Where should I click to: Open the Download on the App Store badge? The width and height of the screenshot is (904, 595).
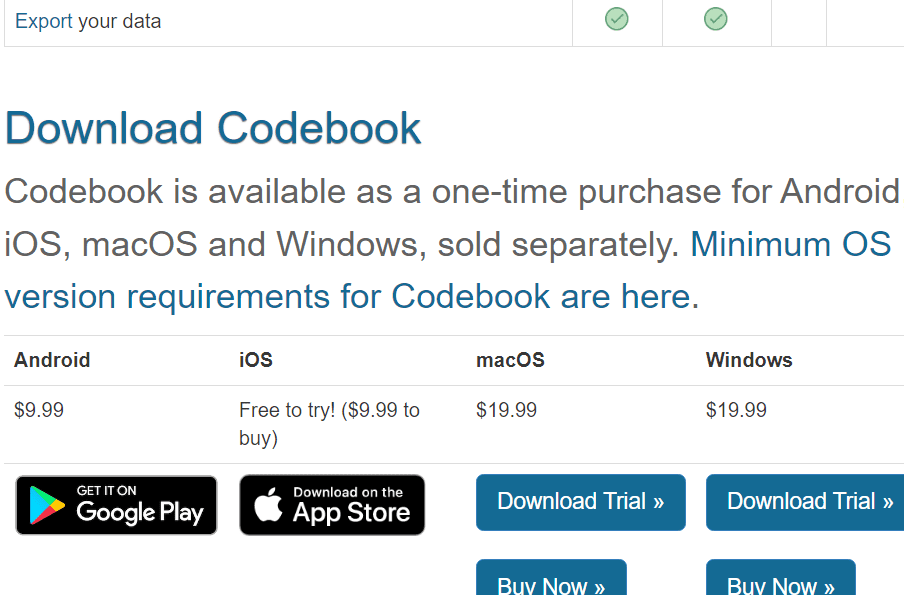(x=332, y=505)
